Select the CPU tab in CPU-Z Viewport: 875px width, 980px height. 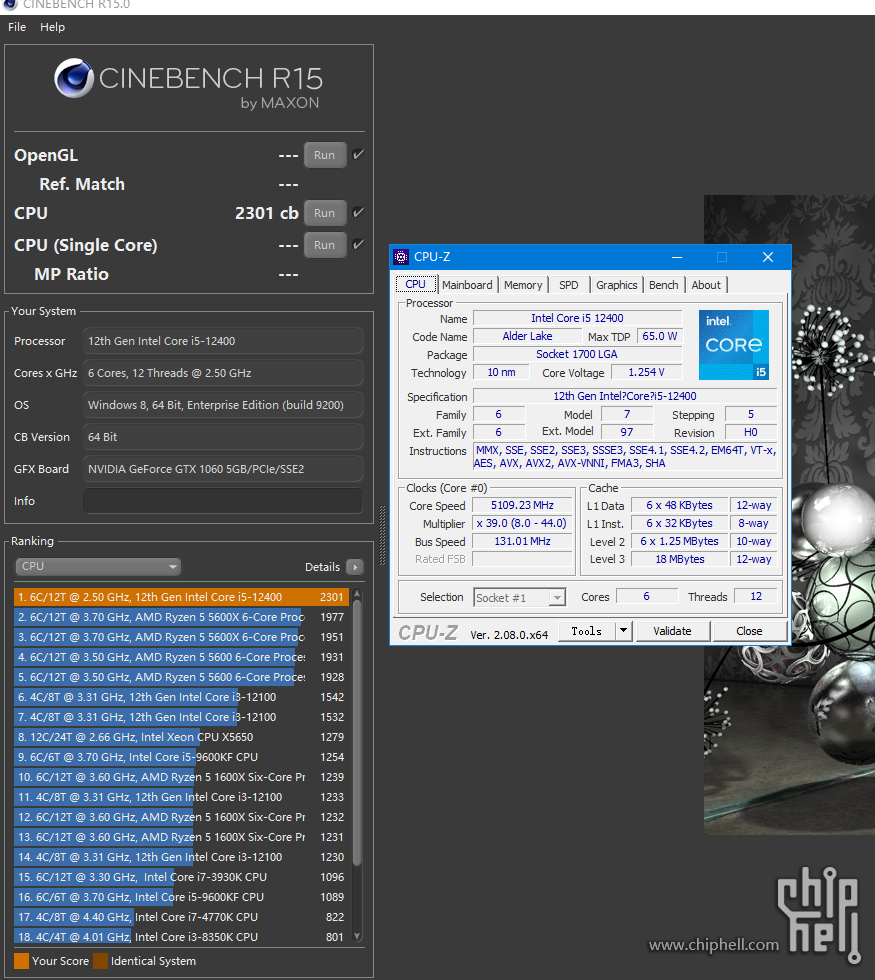416,284
